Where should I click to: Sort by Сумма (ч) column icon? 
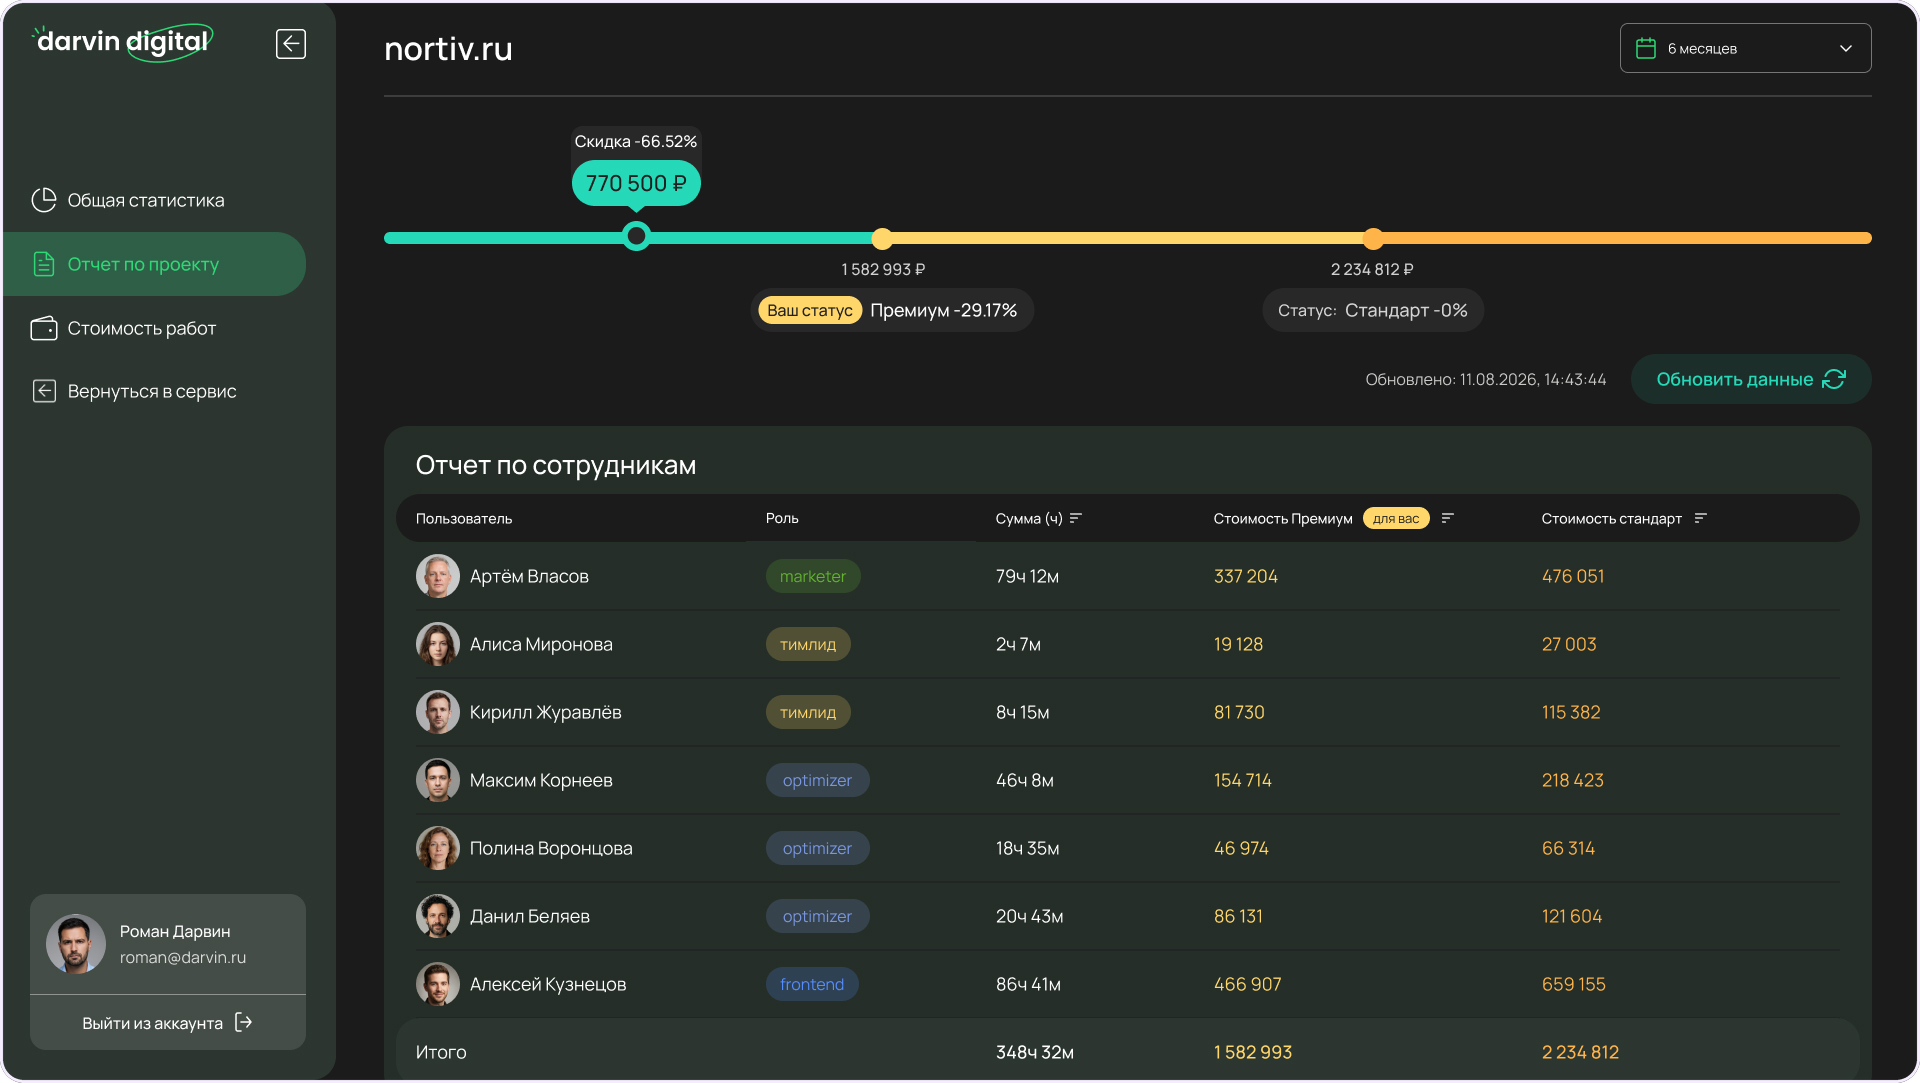(1076, 518)
